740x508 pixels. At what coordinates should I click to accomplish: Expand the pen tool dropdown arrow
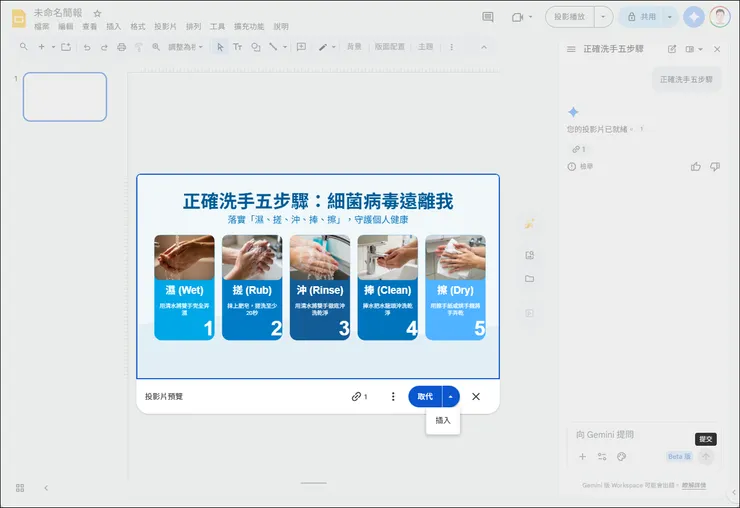334,47
